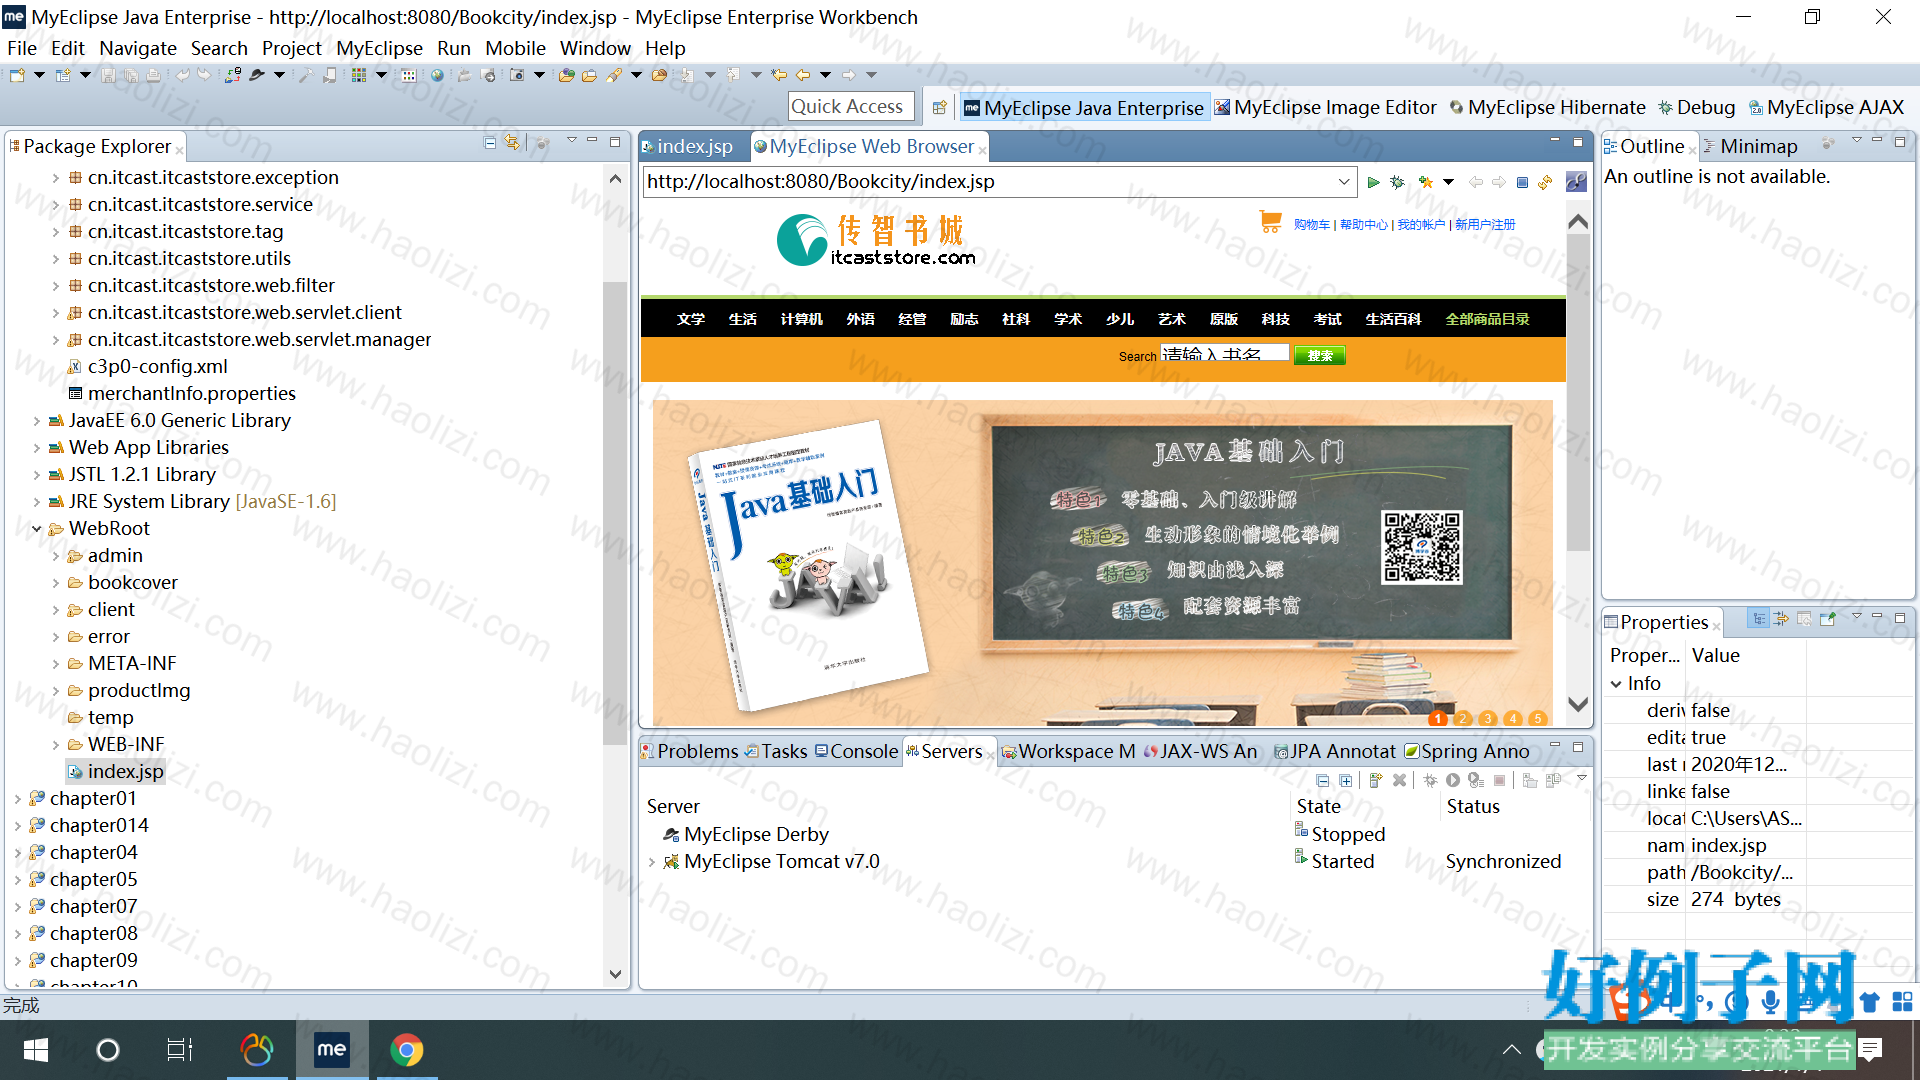Image resolution: width=1920 pixels, height=1080 pixels.
Task: Add bookmark star icon in browser
Action: coord(1426,182)
